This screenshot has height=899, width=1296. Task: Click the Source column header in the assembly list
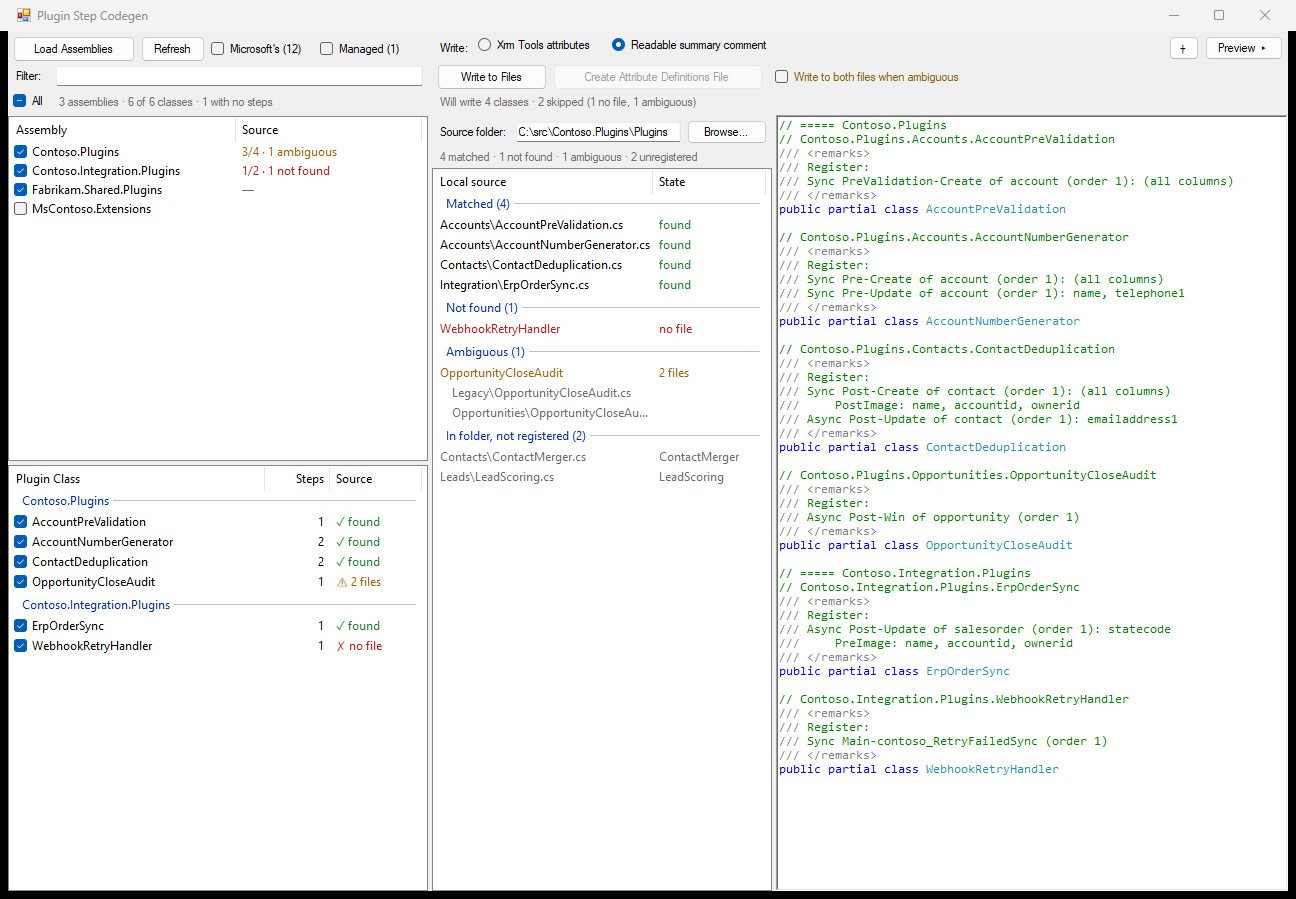(x=330, y=130)
